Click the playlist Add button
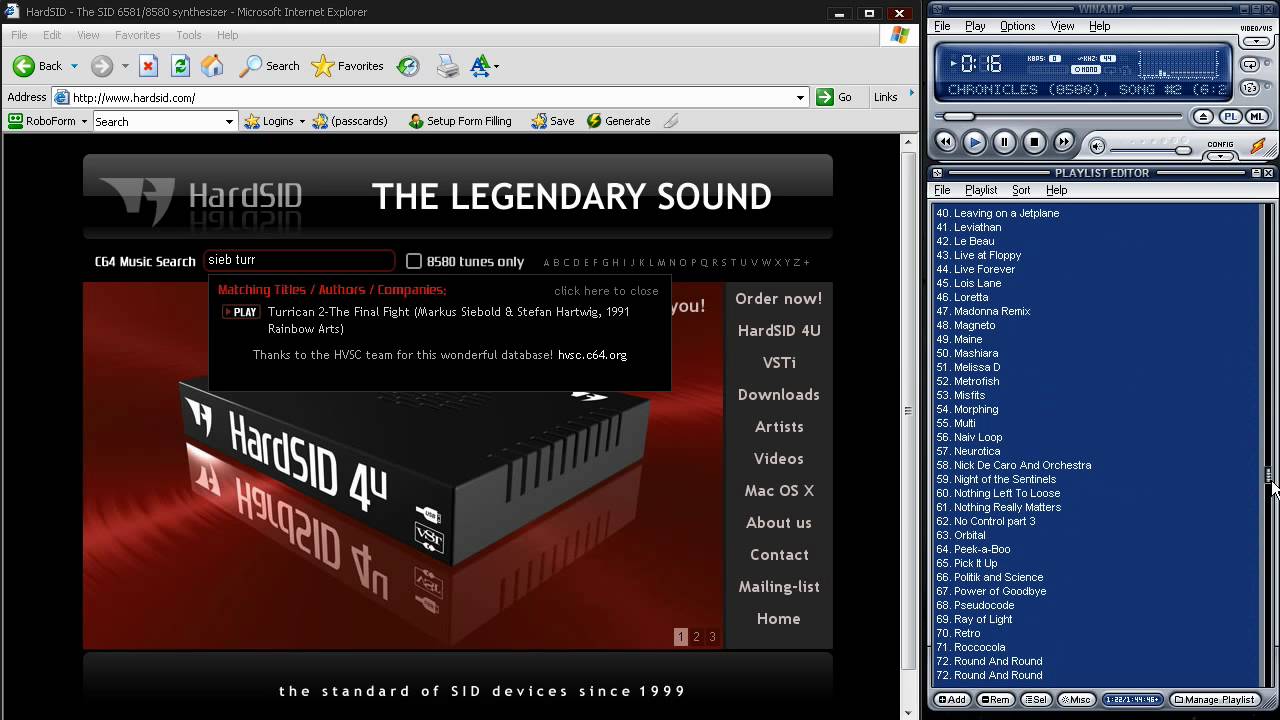This screenshot has height=720, width=1280. click(951, 700)
